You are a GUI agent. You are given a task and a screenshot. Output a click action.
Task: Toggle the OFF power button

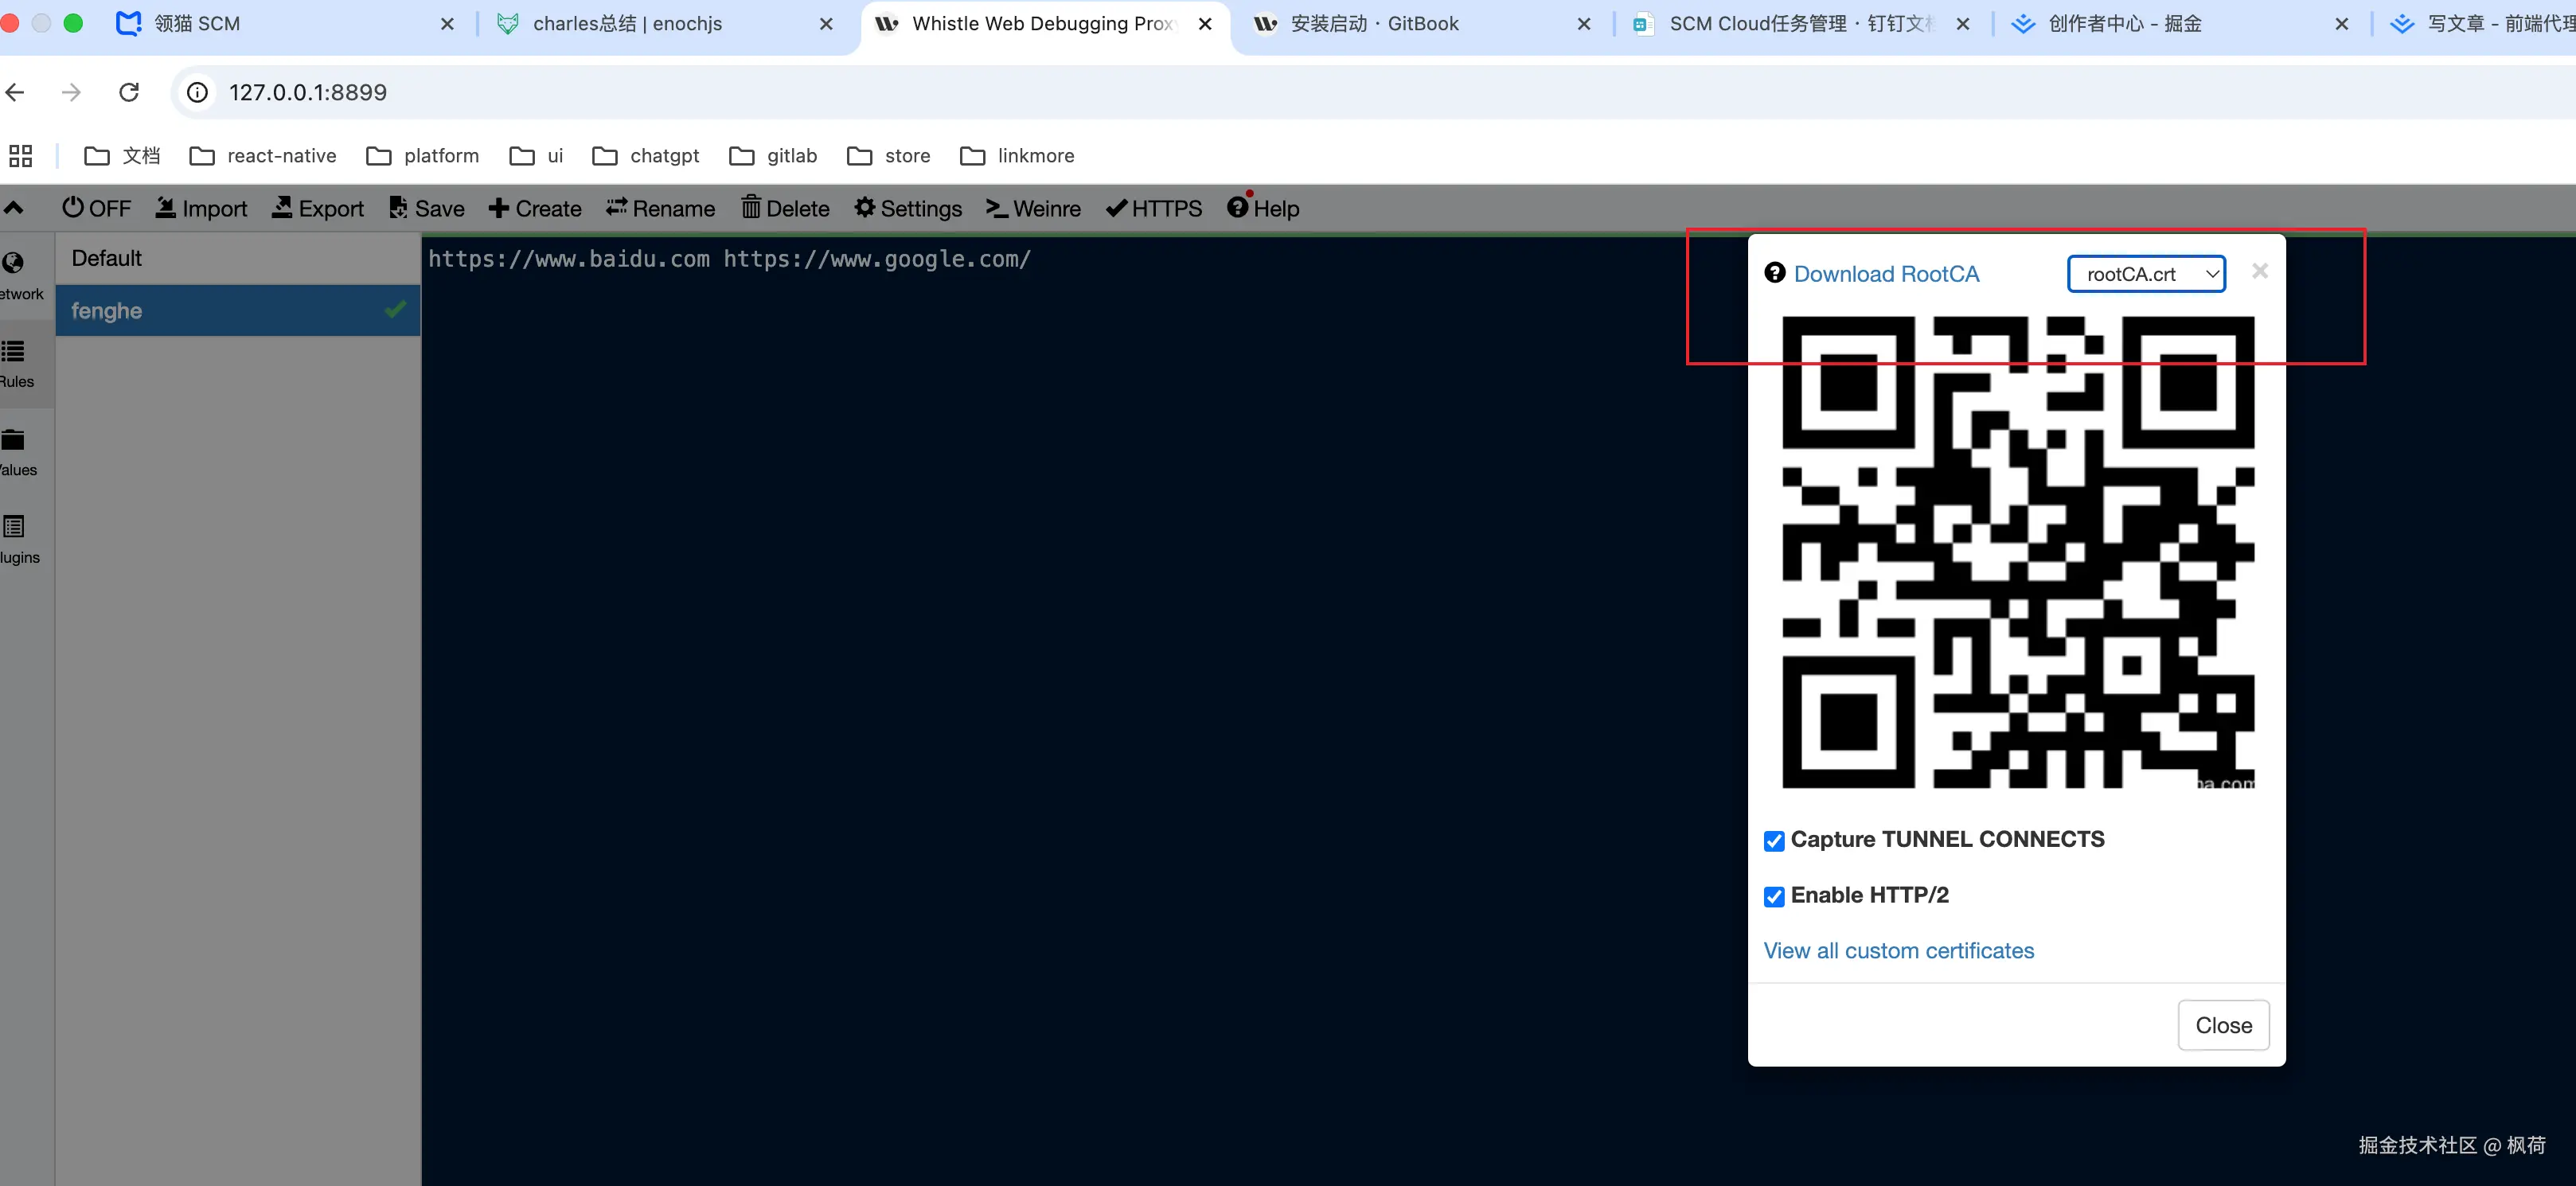(x=96, y=208)
